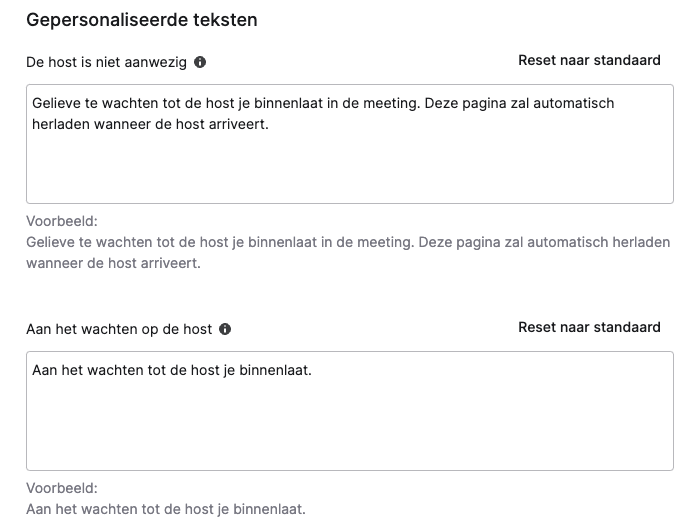Click the first 'Voorbeeld:' caption

[62, 221]
